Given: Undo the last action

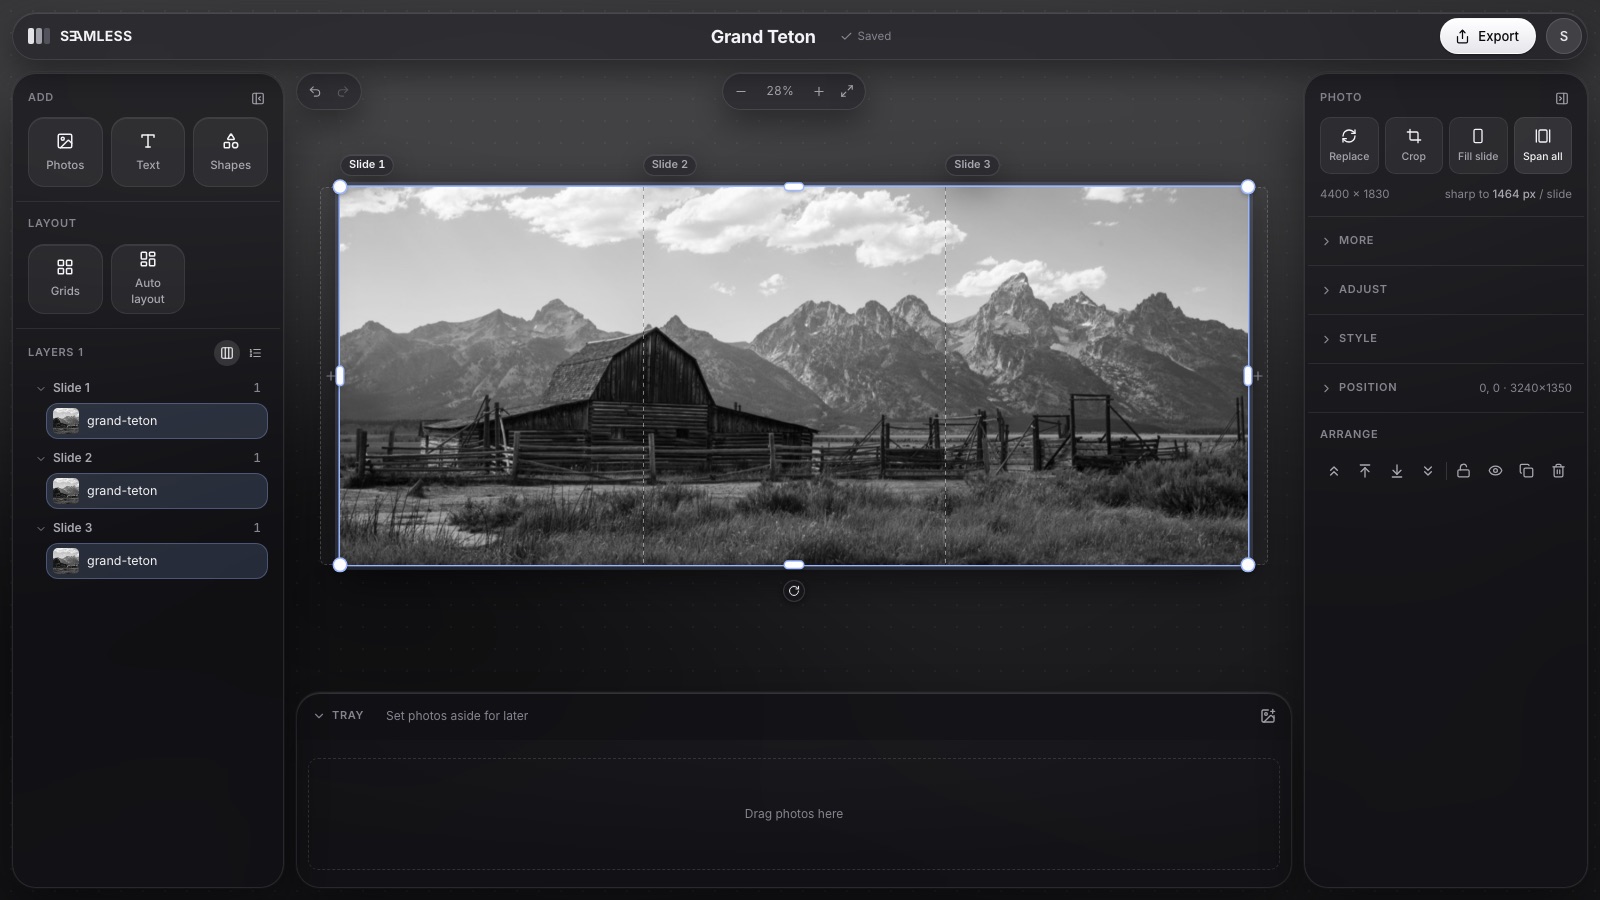Looking at the screenshot, I should (x=315, y=92).
